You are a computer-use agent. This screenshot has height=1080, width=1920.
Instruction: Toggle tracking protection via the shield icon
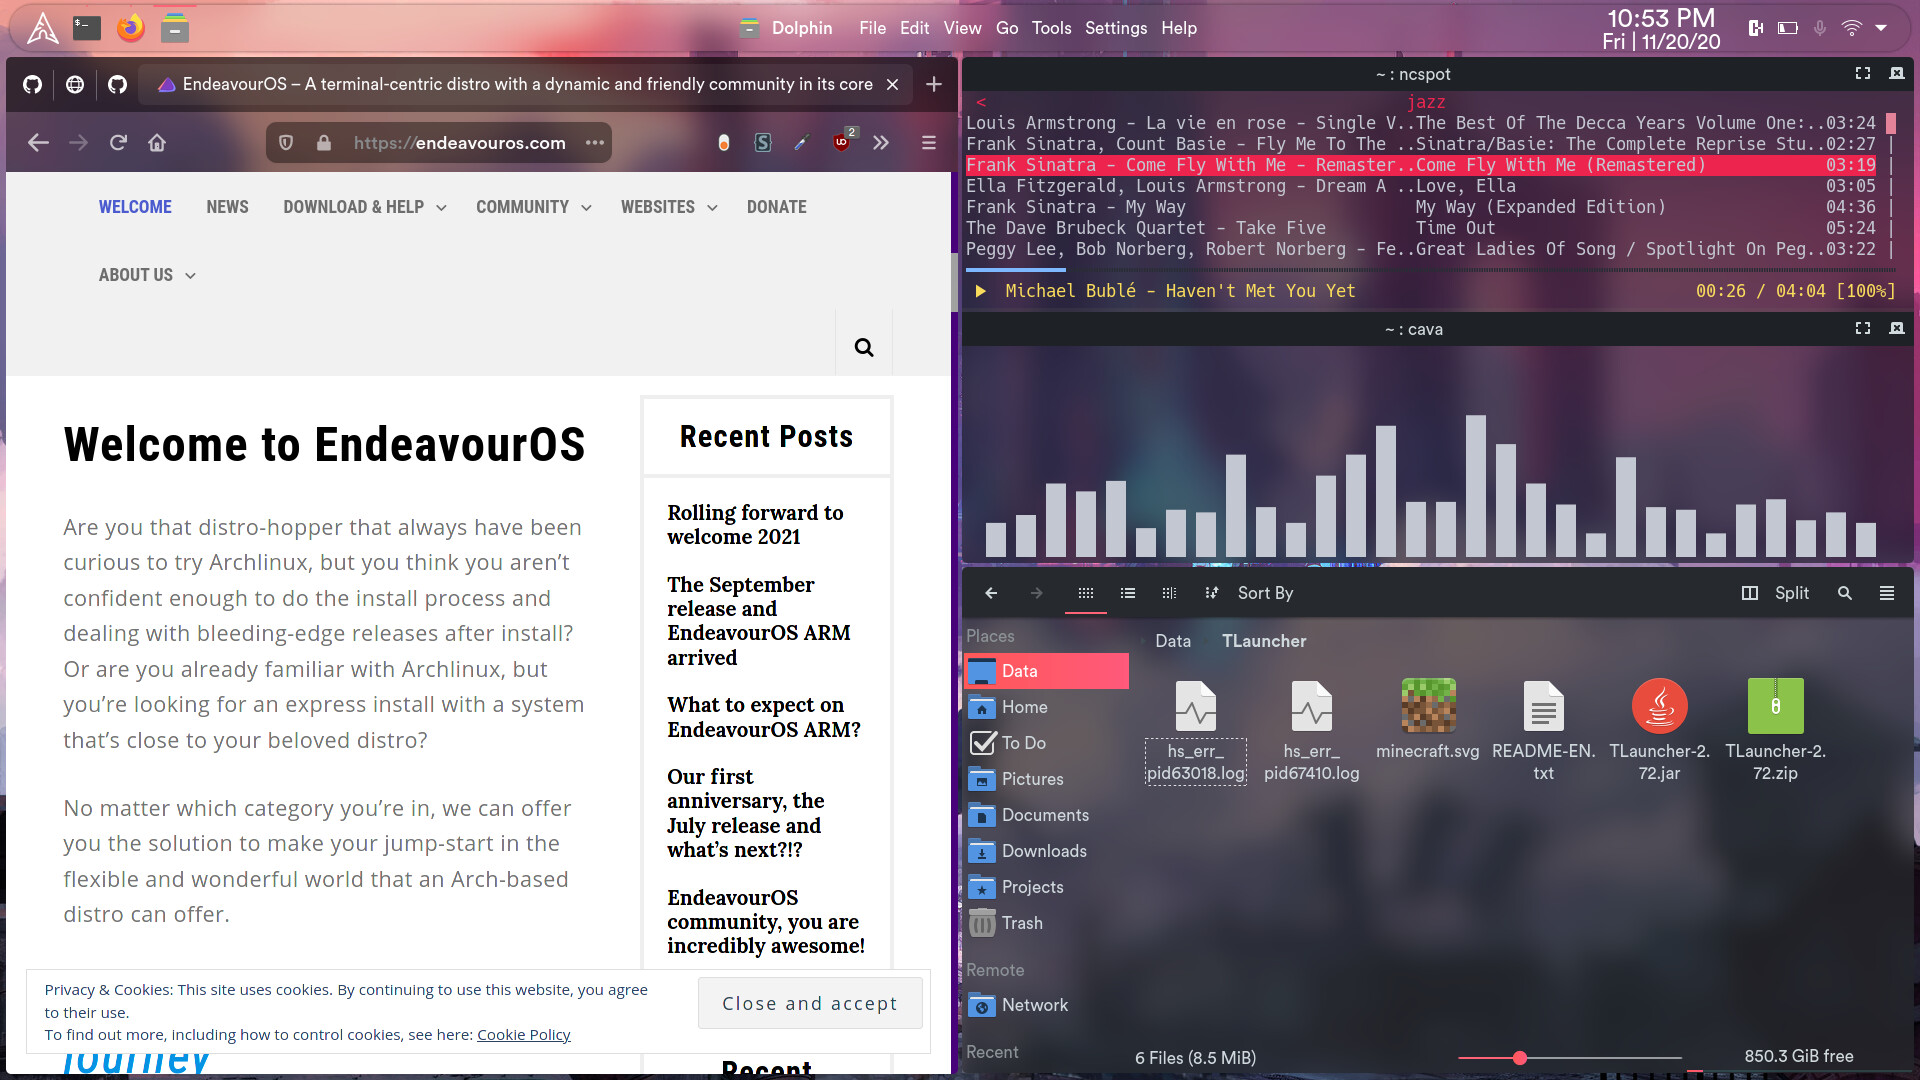tap(287, 143)
